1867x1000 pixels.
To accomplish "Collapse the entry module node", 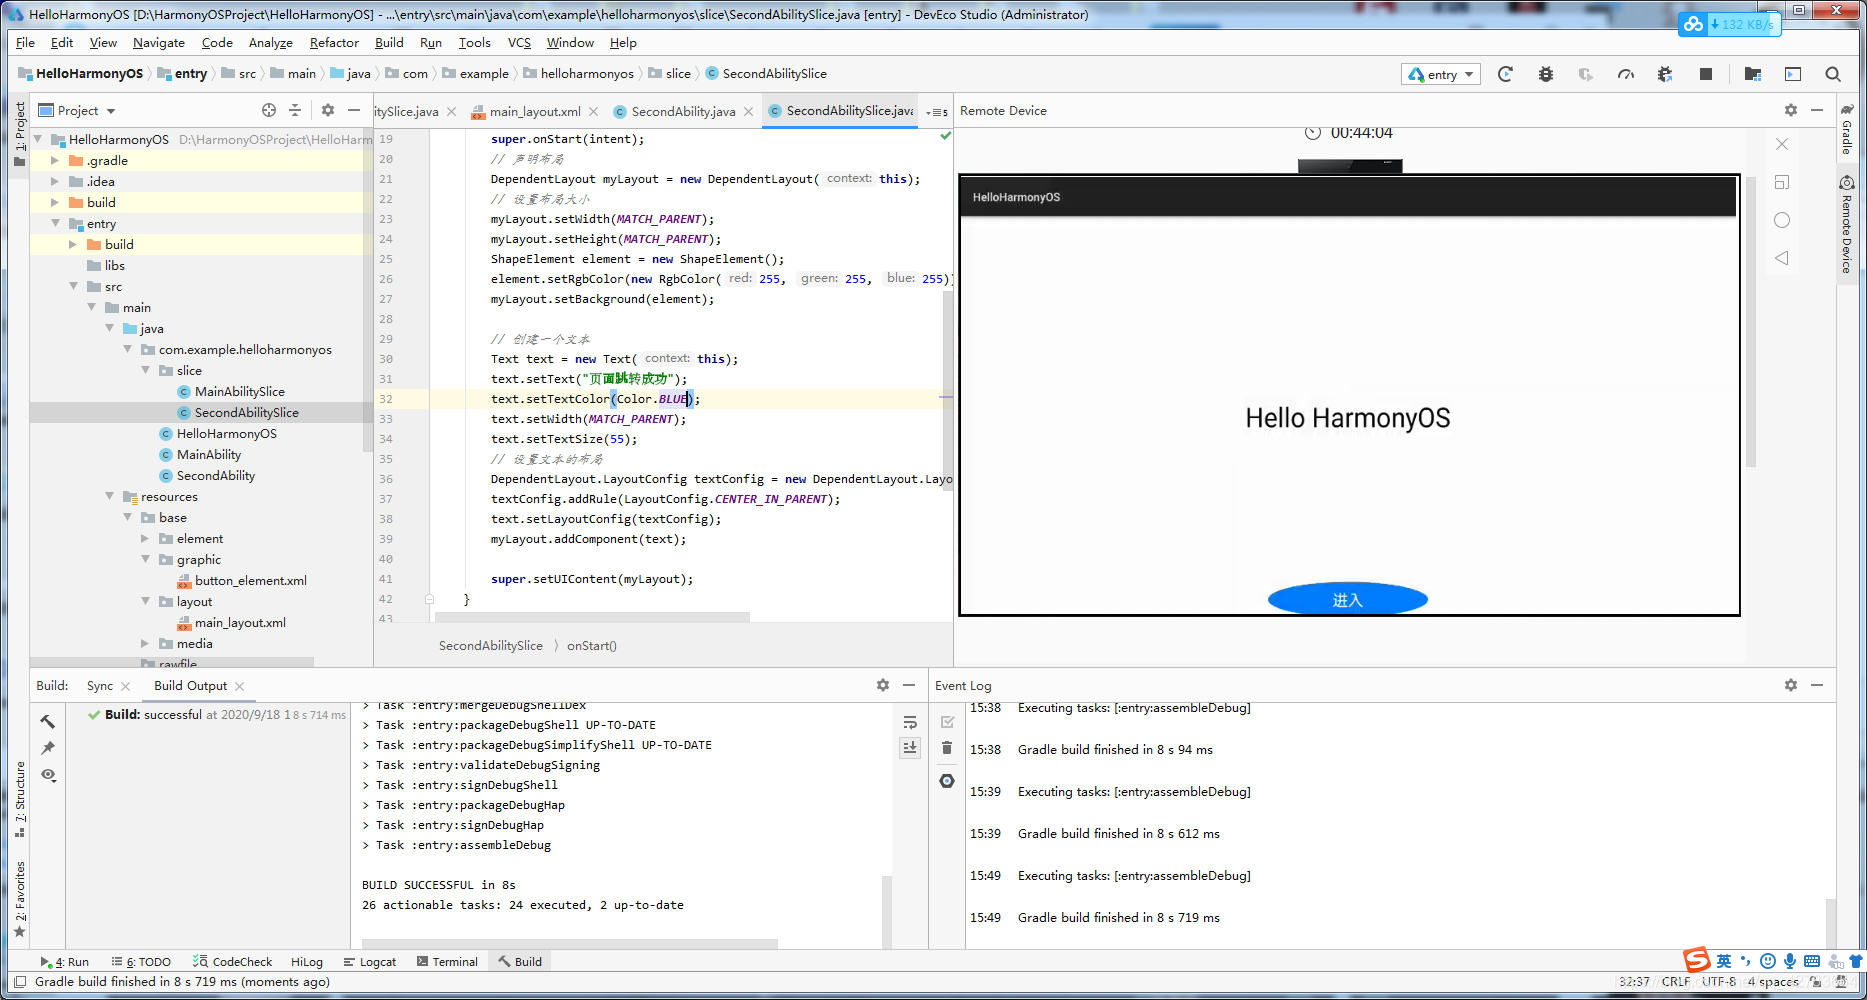I will pos(55,223).
